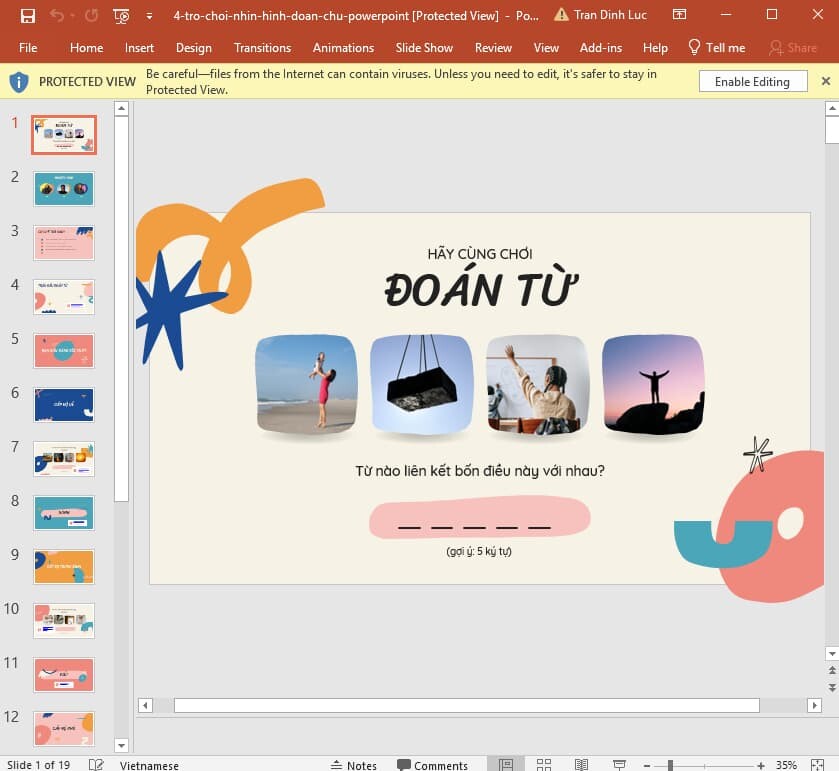
Task: Save the presentation via Quick Access toolbar
Action: (28, 17)
